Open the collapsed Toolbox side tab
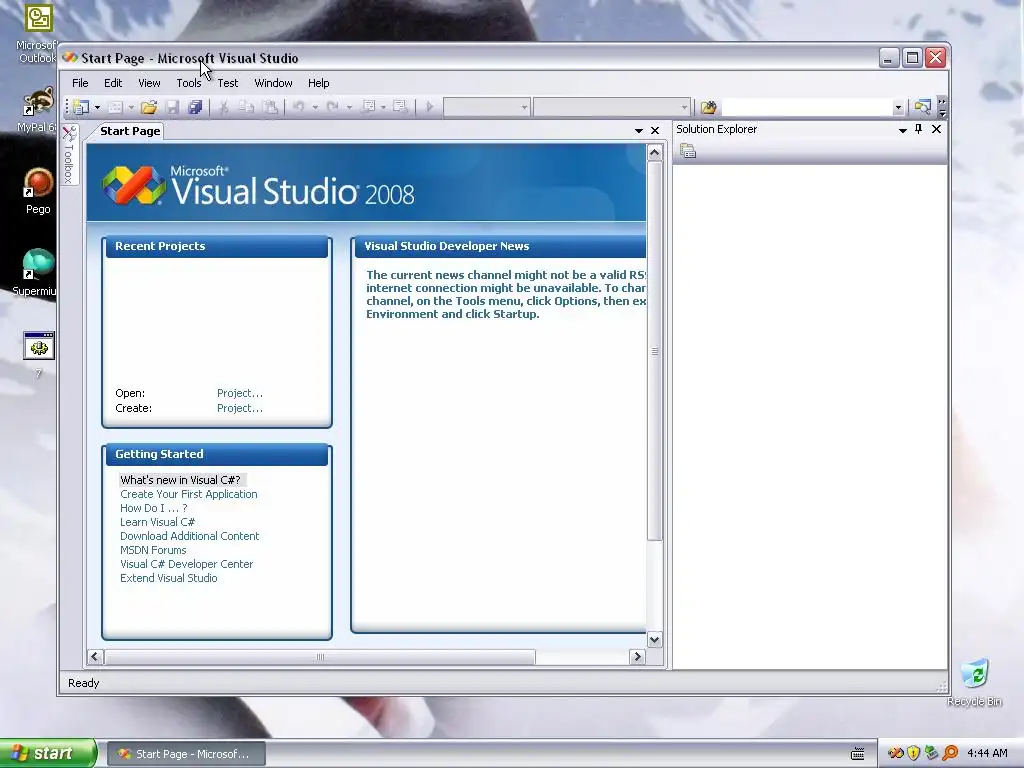 (69, 155)
